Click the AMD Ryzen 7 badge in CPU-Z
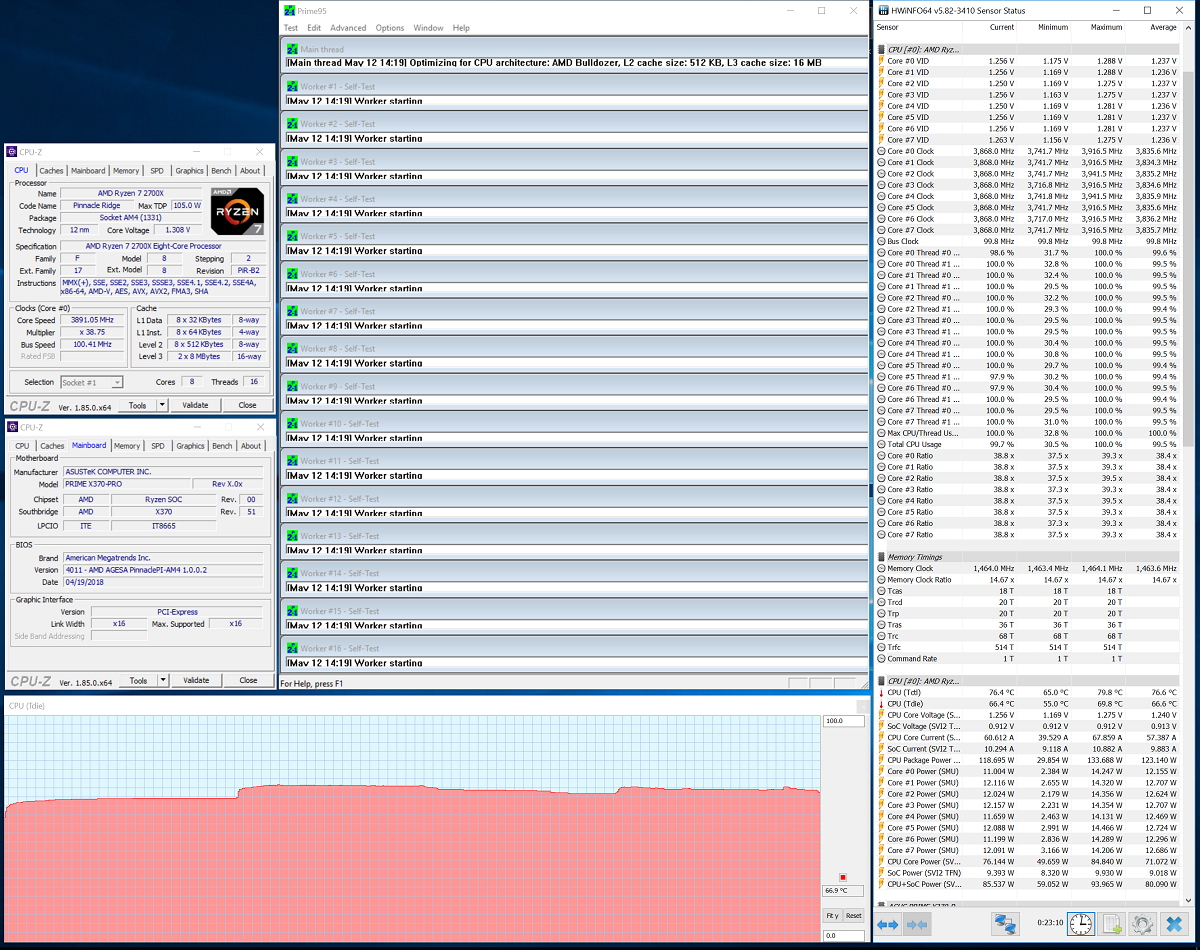Image resolution: width=1200 pixels, height=950 pixels. [x=237, y=212]
